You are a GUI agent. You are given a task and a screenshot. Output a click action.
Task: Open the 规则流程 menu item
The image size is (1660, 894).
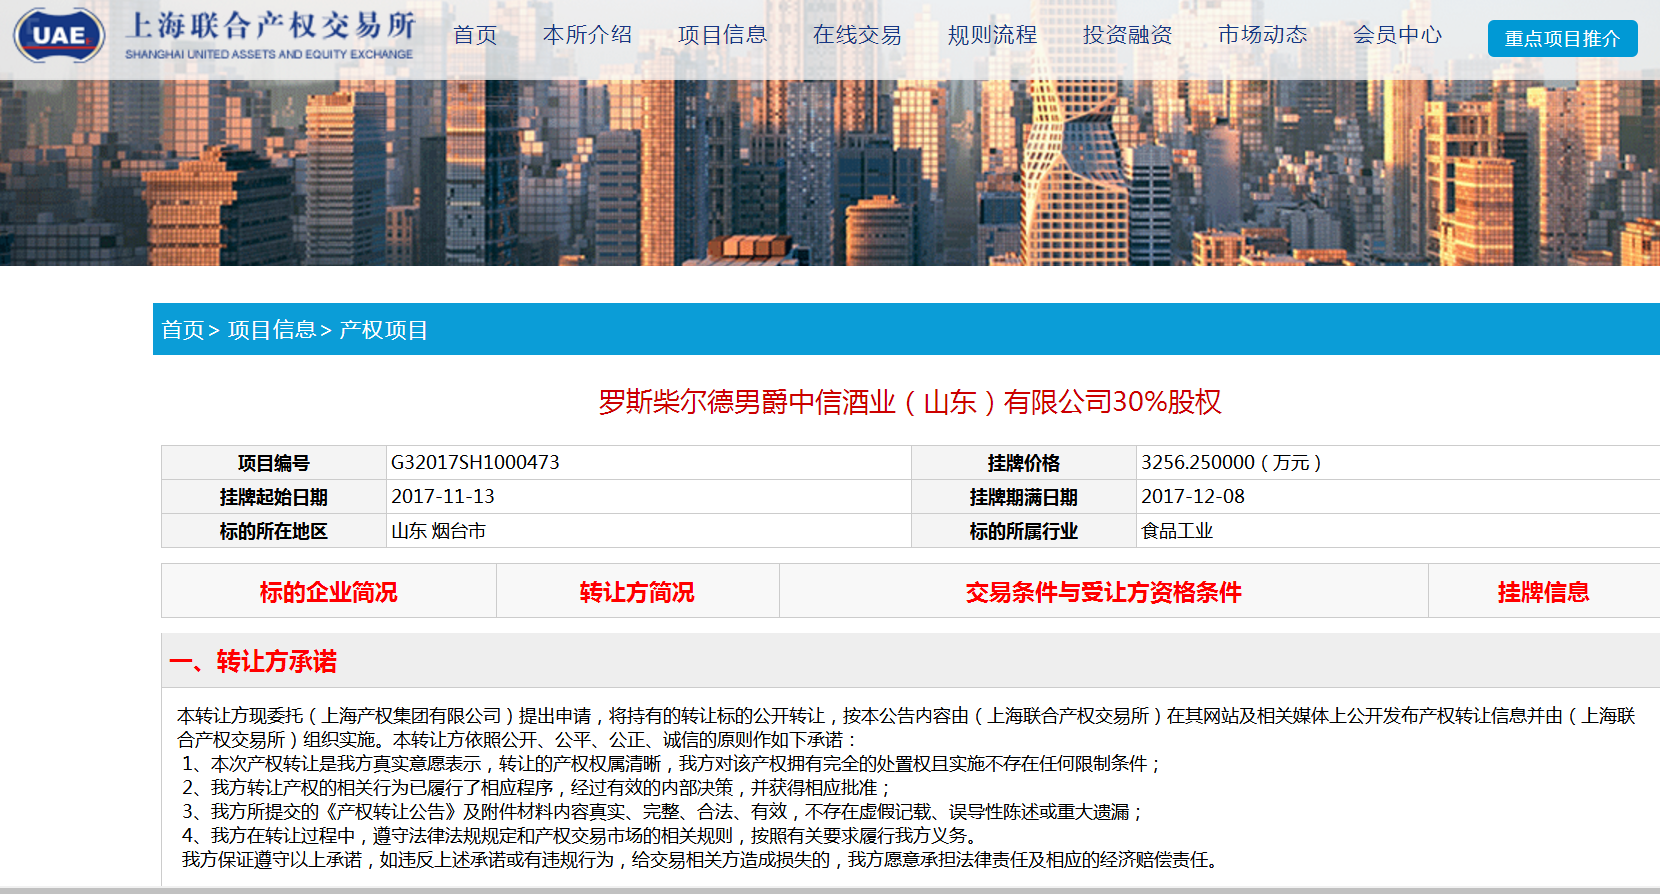(x=992, y=35)
